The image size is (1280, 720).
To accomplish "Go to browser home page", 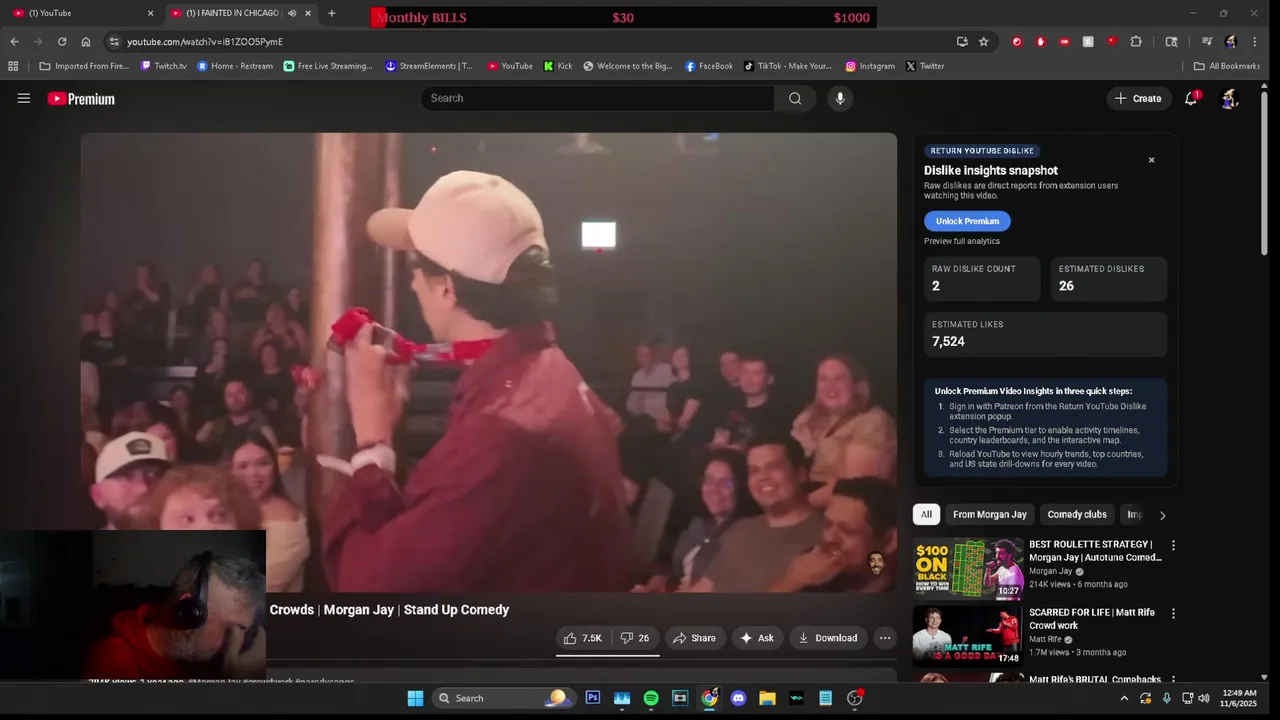I will click(x=86, y=42).
